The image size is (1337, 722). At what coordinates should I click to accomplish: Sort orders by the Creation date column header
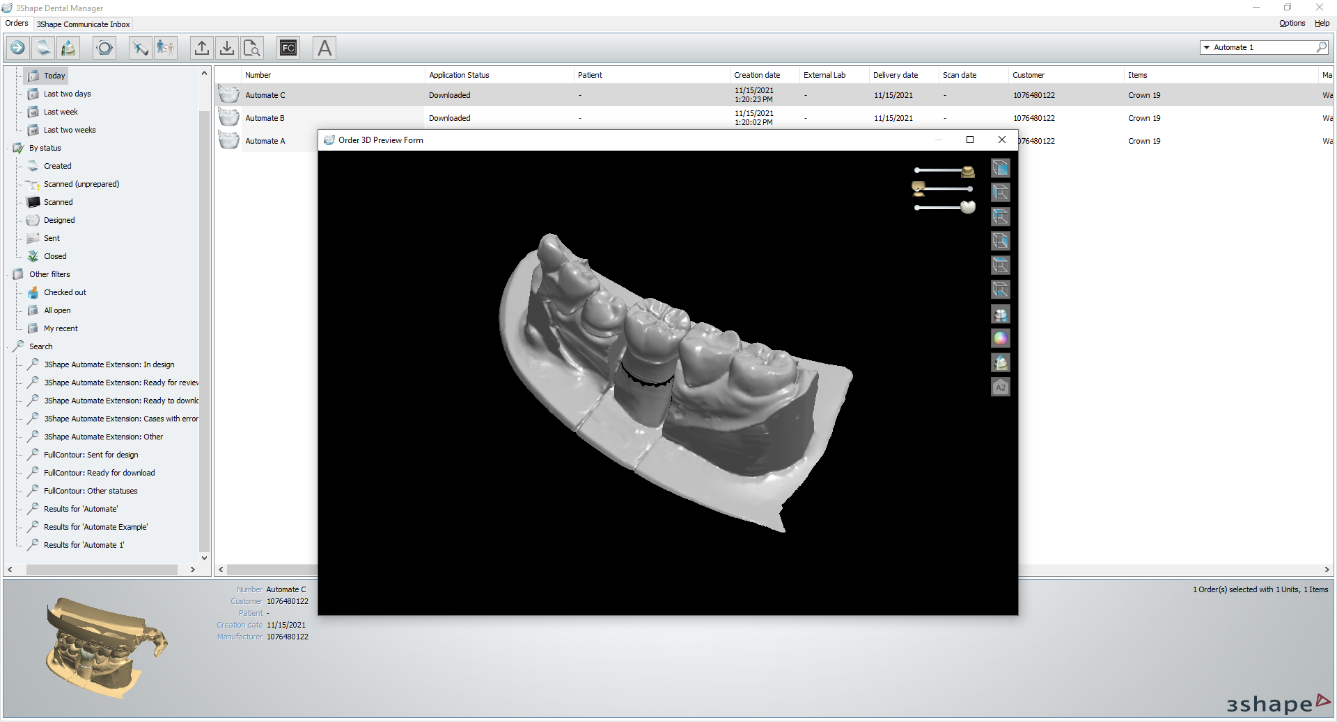(x=757, y=75)
